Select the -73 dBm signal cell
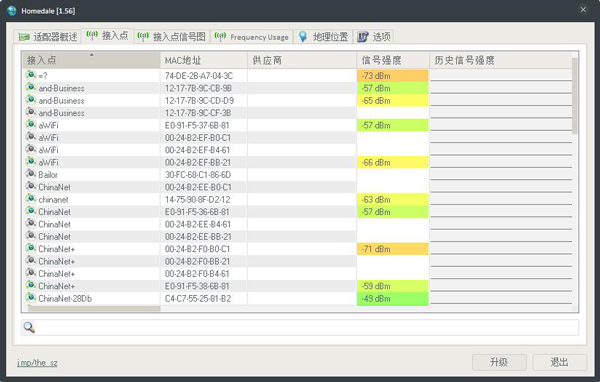Screen dimensions: 600x382 click(393, 76)
